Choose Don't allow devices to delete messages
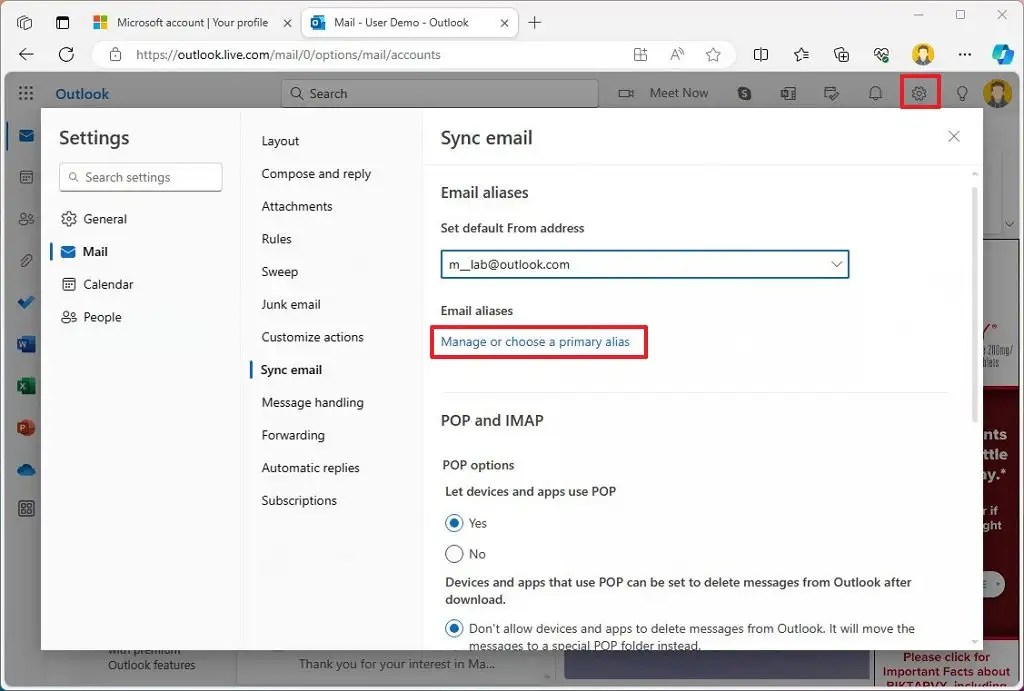 (454, 628)
